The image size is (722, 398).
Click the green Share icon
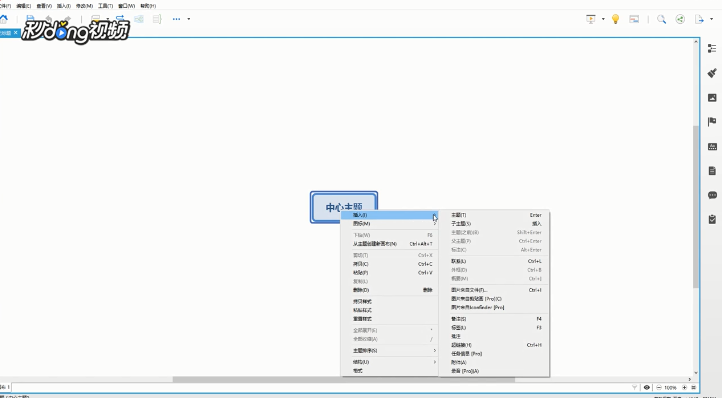click(680, 19)
